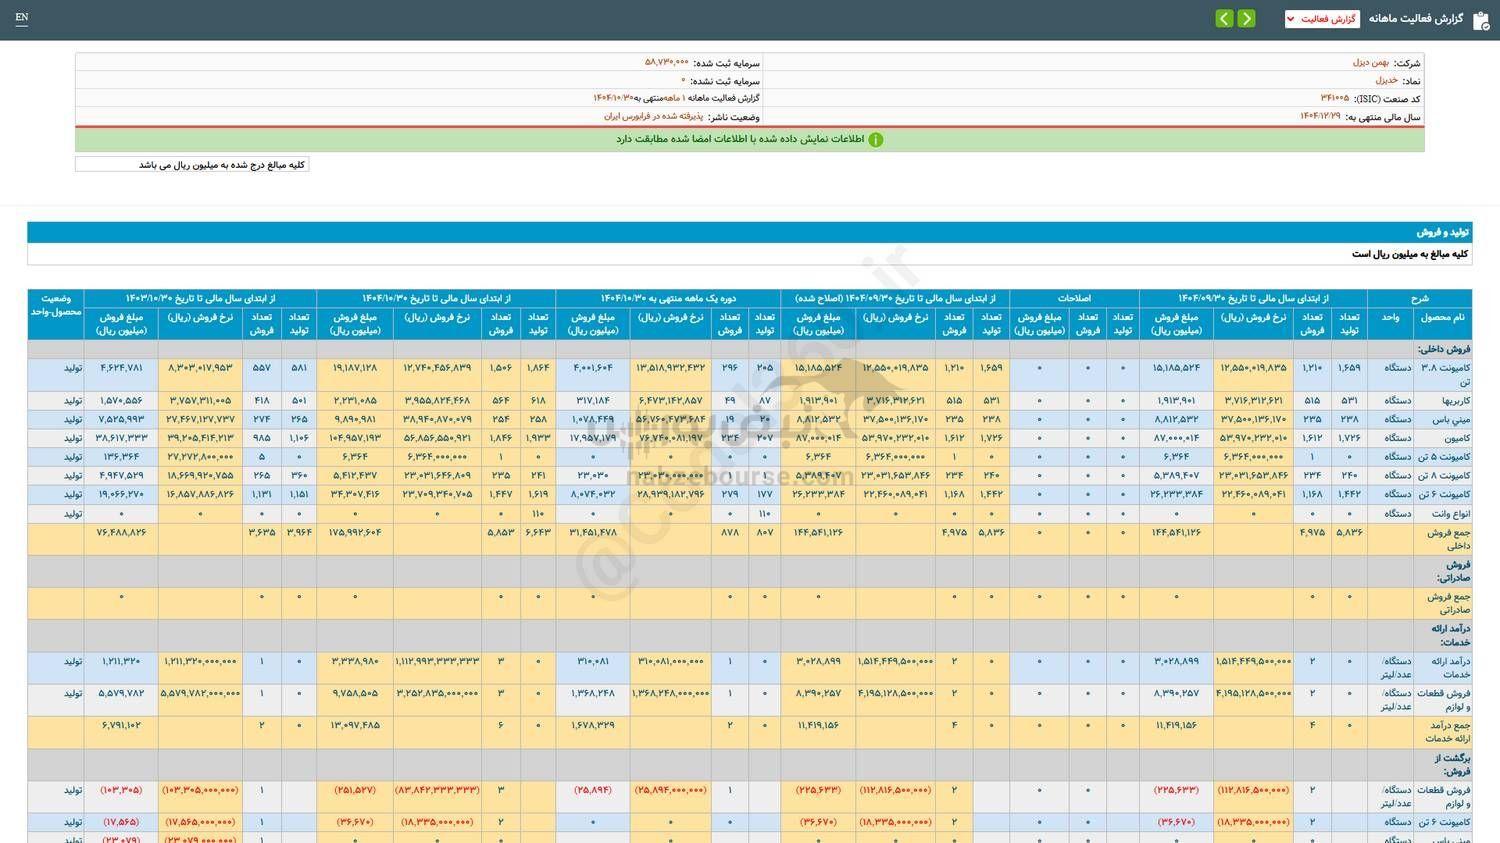The image size is (1500, 843).
Task: Click the وضعیت محصول-واحد column header
Action: coord(56,305)
